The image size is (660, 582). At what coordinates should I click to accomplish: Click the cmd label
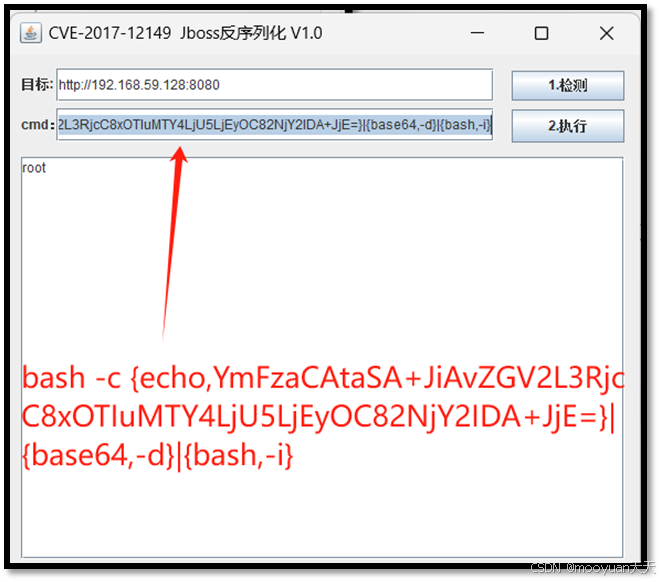[x=38, y=125]
